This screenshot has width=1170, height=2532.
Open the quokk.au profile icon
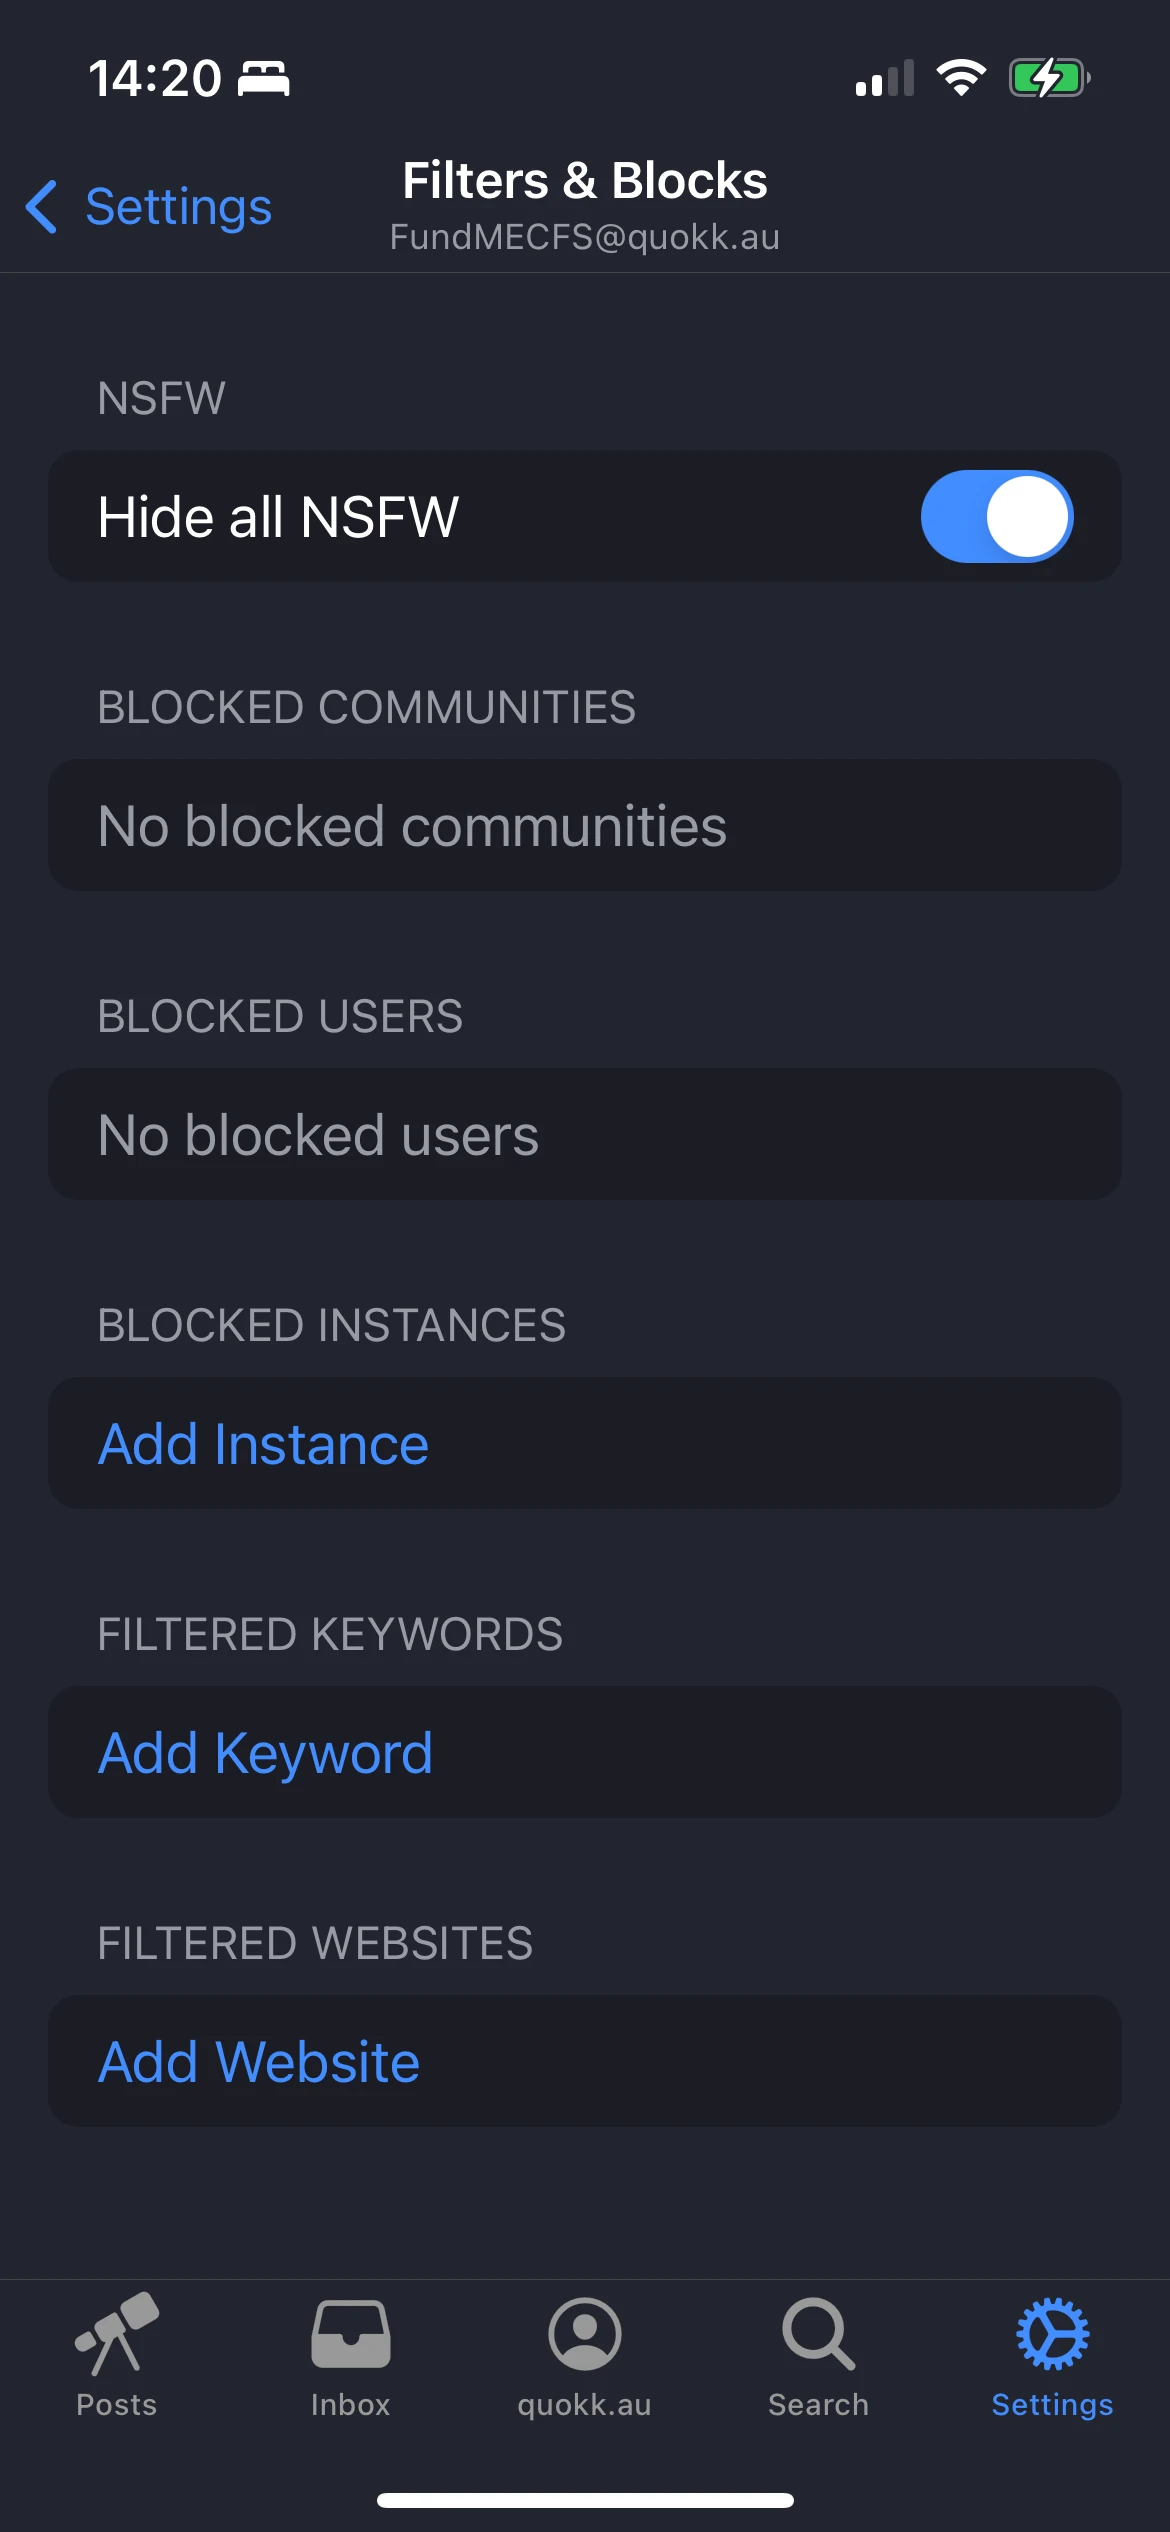584,2334
